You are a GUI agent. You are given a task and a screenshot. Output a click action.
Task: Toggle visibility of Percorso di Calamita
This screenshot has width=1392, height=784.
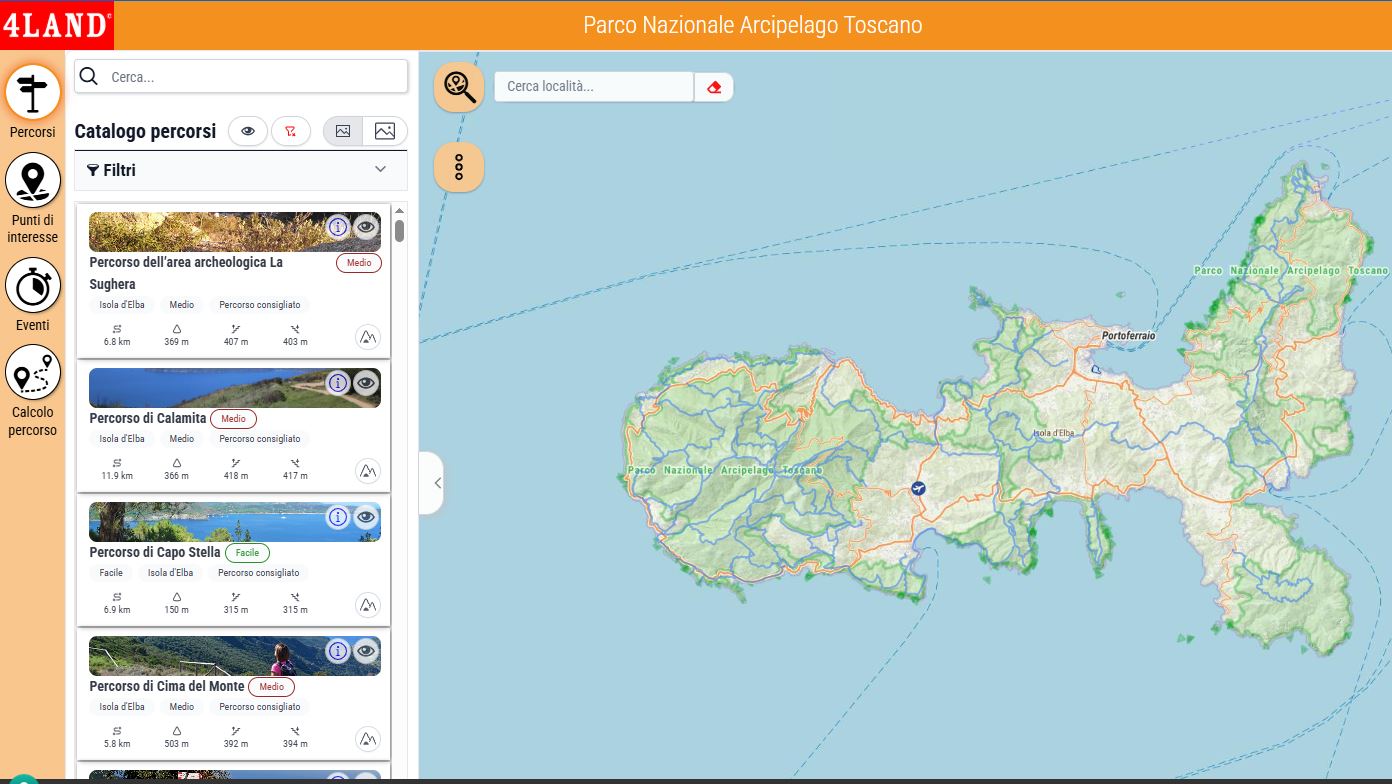367,383
